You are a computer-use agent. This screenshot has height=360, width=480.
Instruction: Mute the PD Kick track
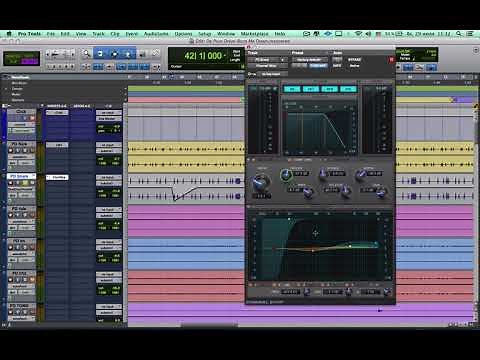point(32,150)
